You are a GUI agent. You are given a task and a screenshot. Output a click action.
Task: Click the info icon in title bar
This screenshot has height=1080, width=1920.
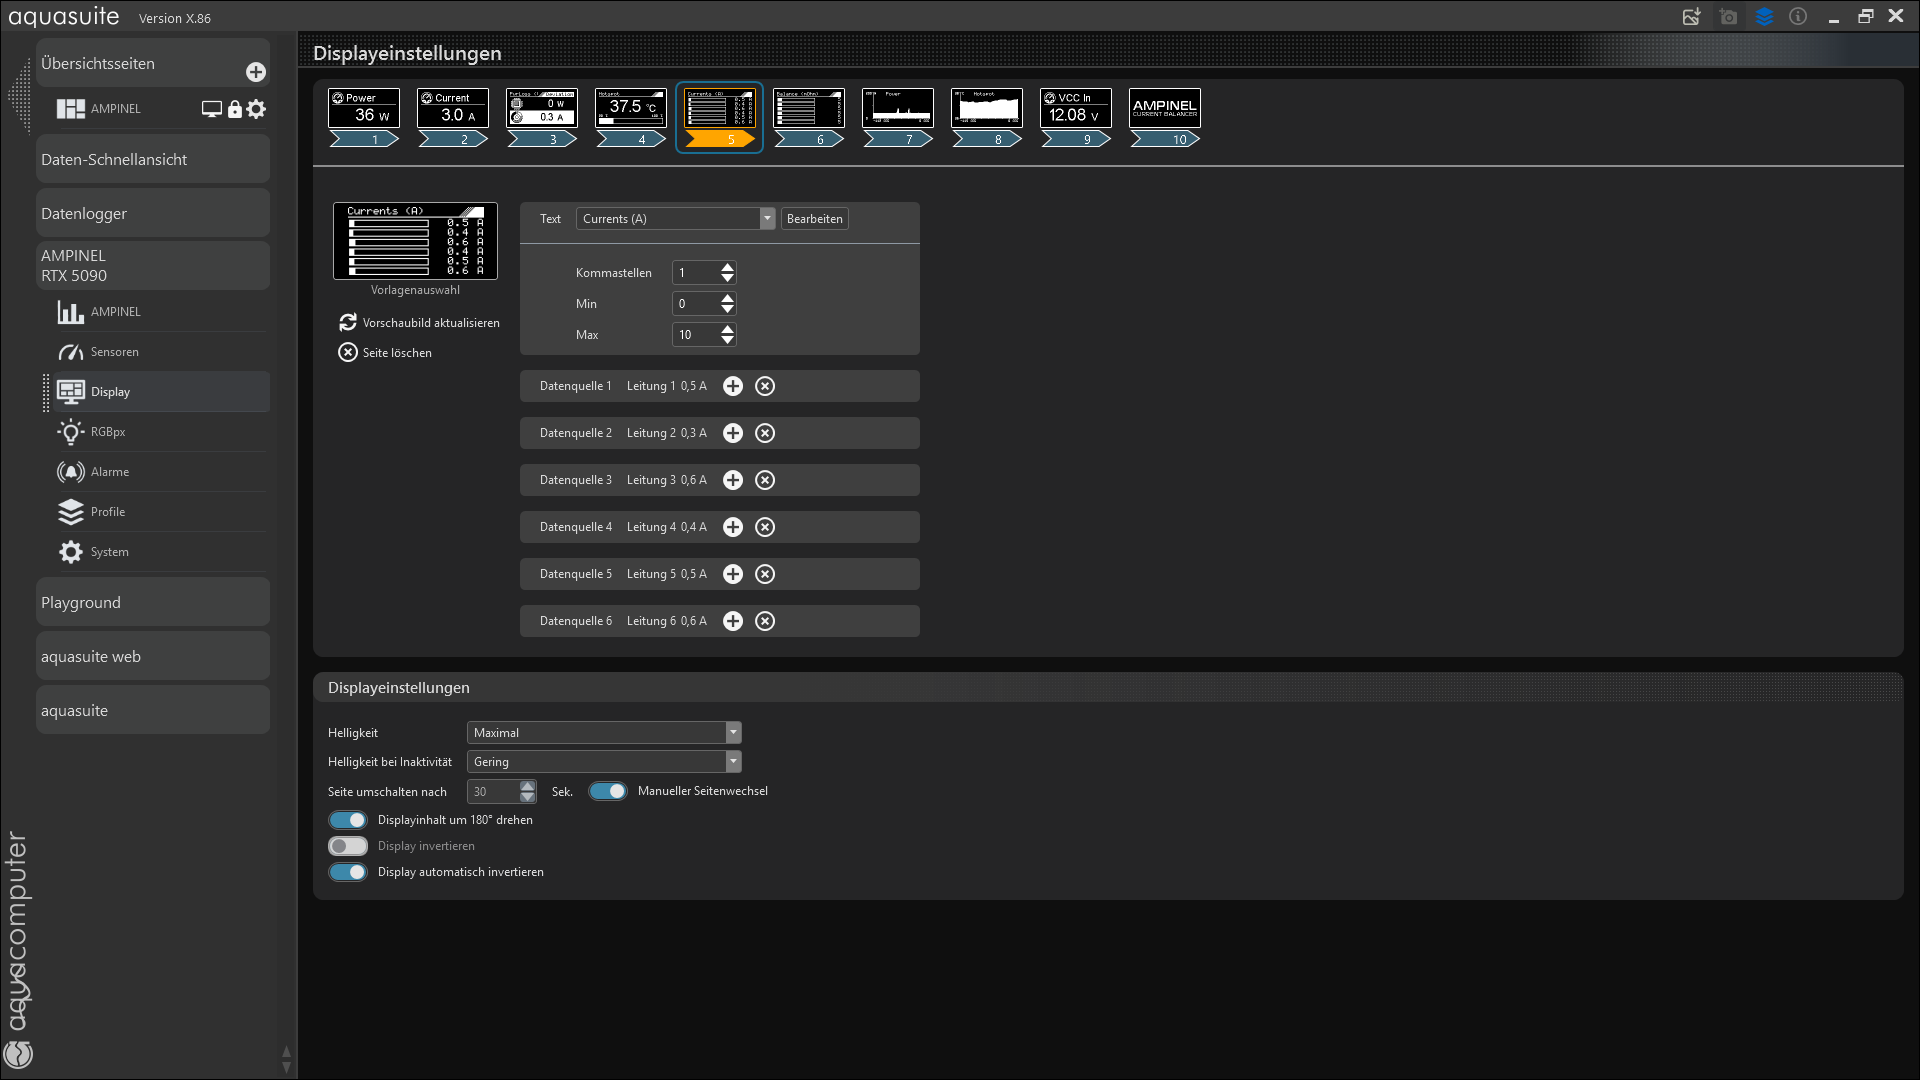coord(1798,17)
